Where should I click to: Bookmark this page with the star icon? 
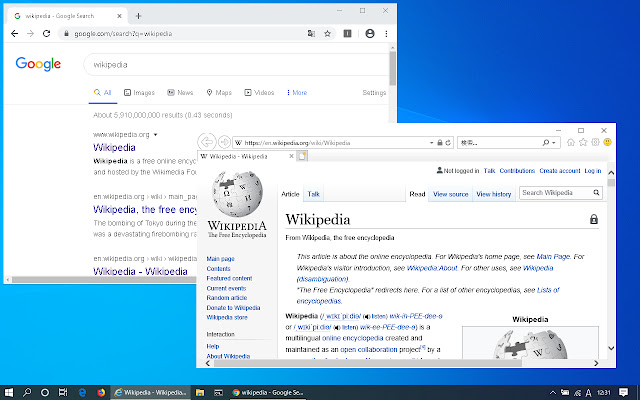(x=329, y=33)
